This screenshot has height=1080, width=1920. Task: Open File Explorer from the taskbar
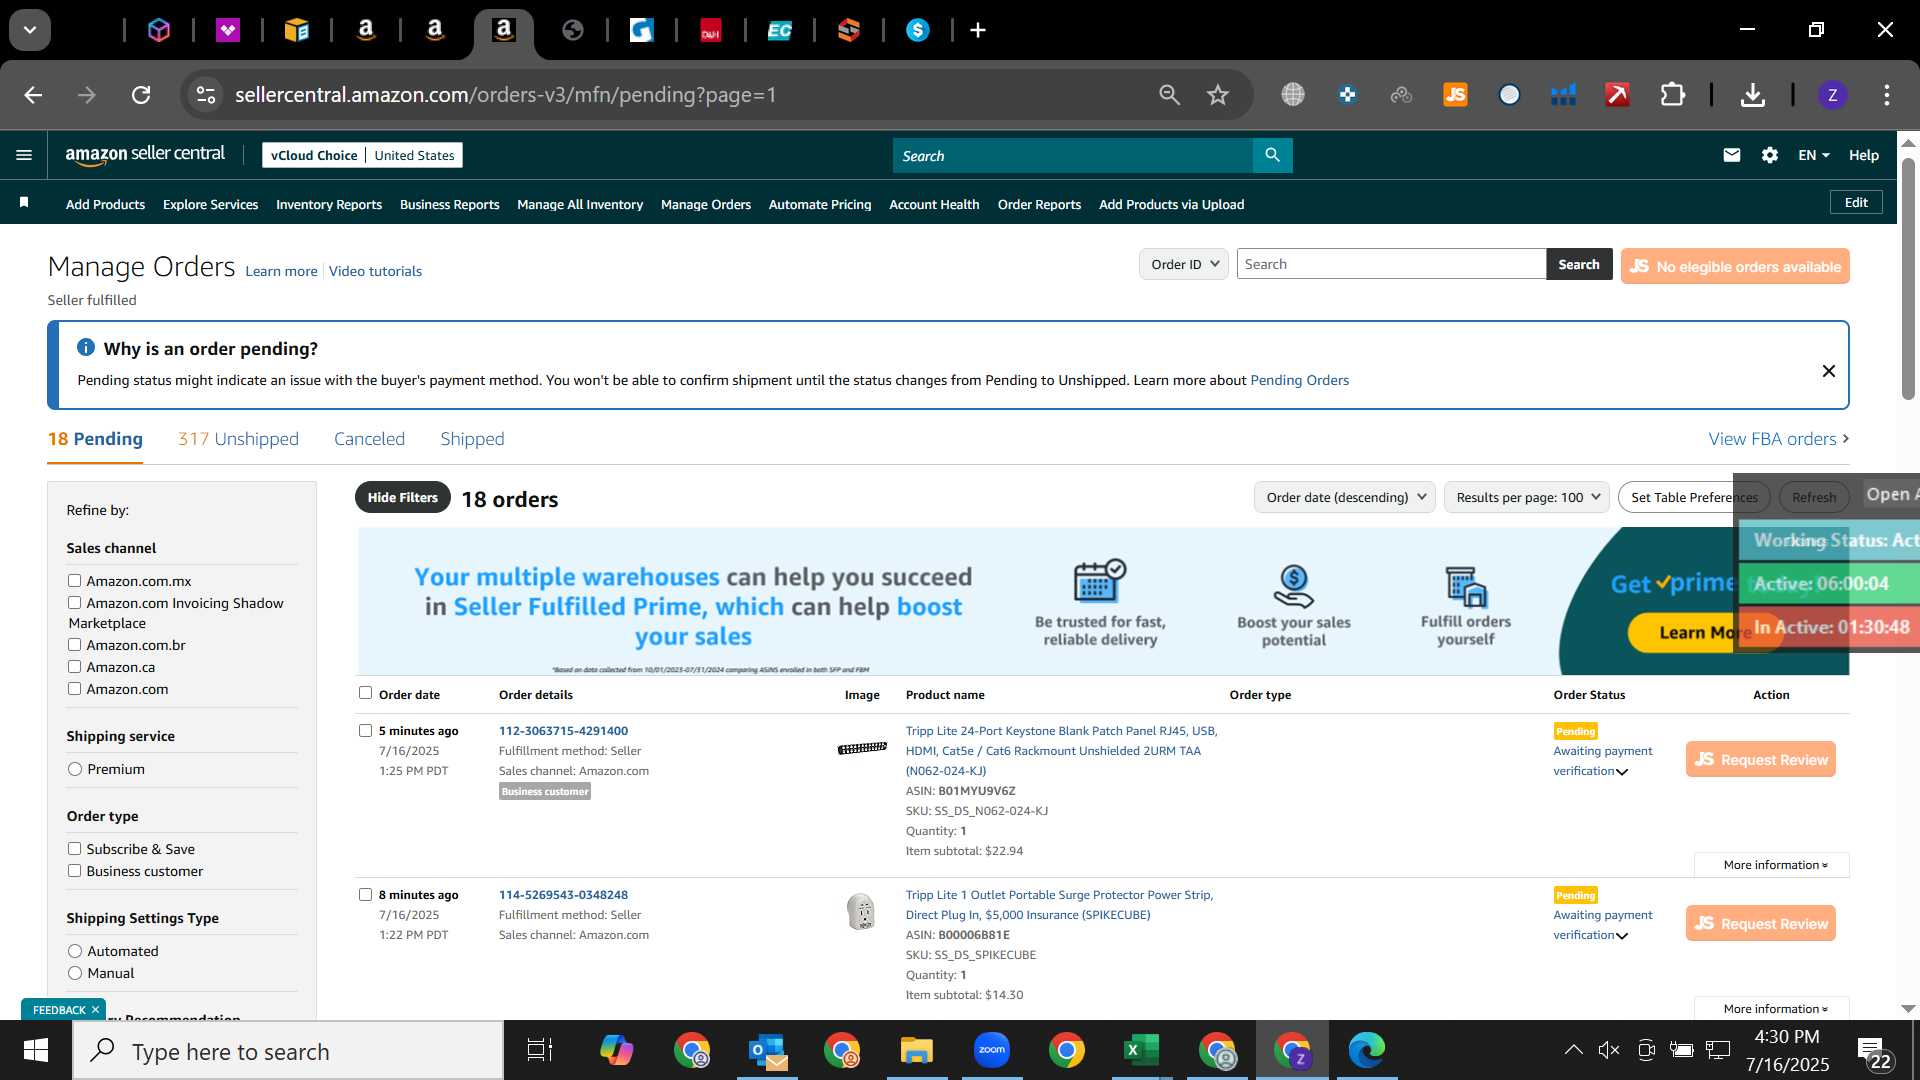pyautogui.click(x=916, y=1050)
